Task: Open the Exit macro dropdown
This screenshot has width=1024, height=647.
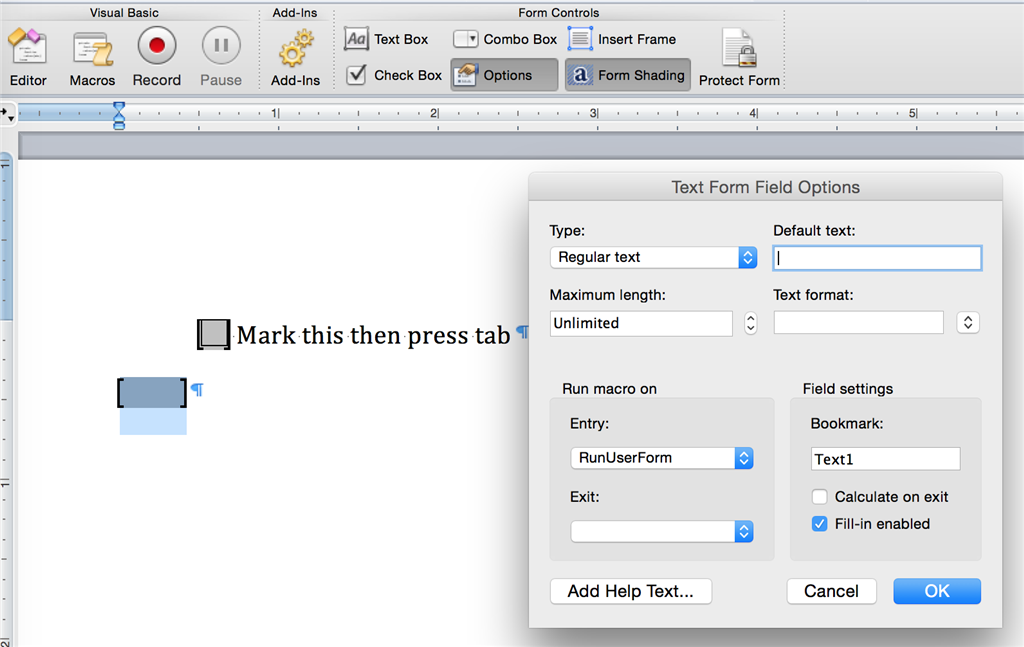Action: point(662,531)
